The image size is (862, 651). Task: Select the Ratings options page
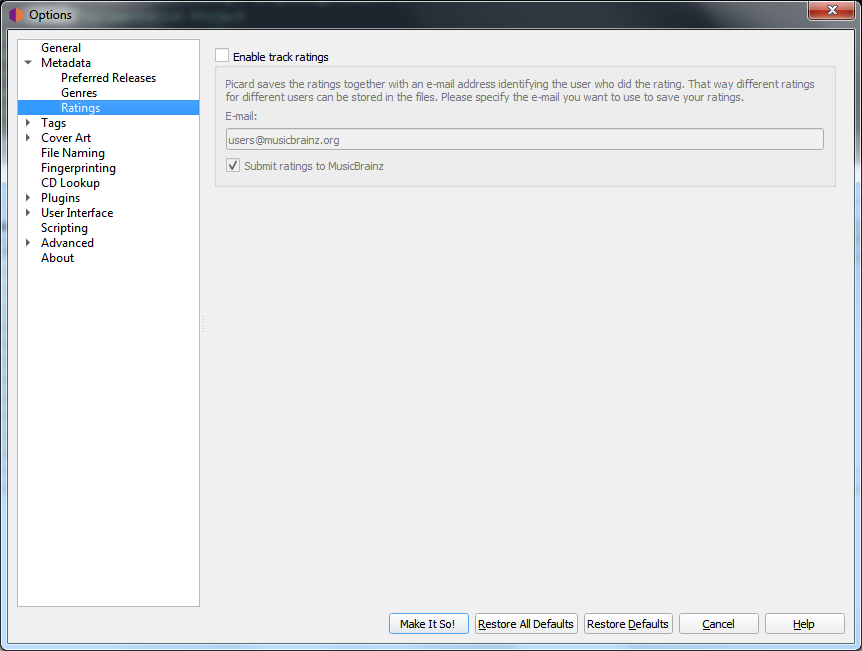click(108, 108)
